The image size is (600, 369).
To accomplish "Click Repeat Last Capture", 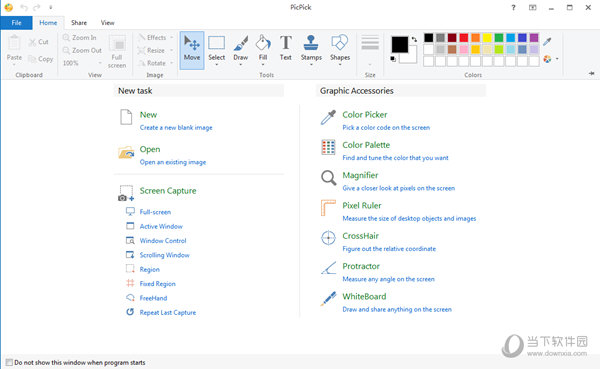I will click(x=161, y=312).
